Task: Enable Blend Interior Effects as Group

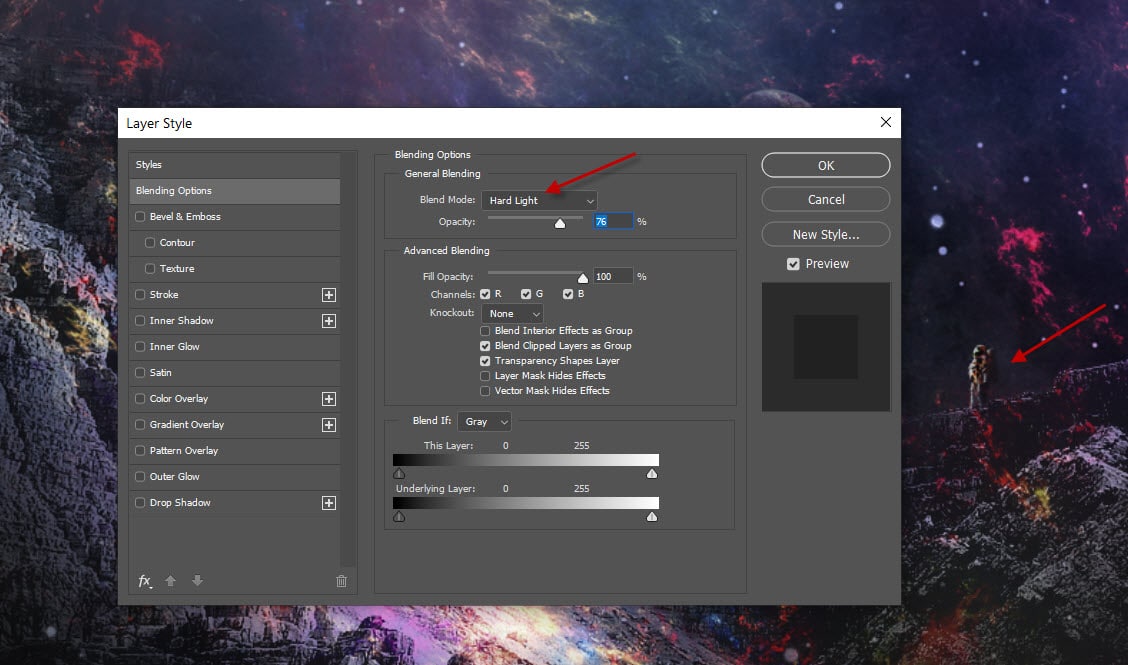Action: tap(486, 331)
